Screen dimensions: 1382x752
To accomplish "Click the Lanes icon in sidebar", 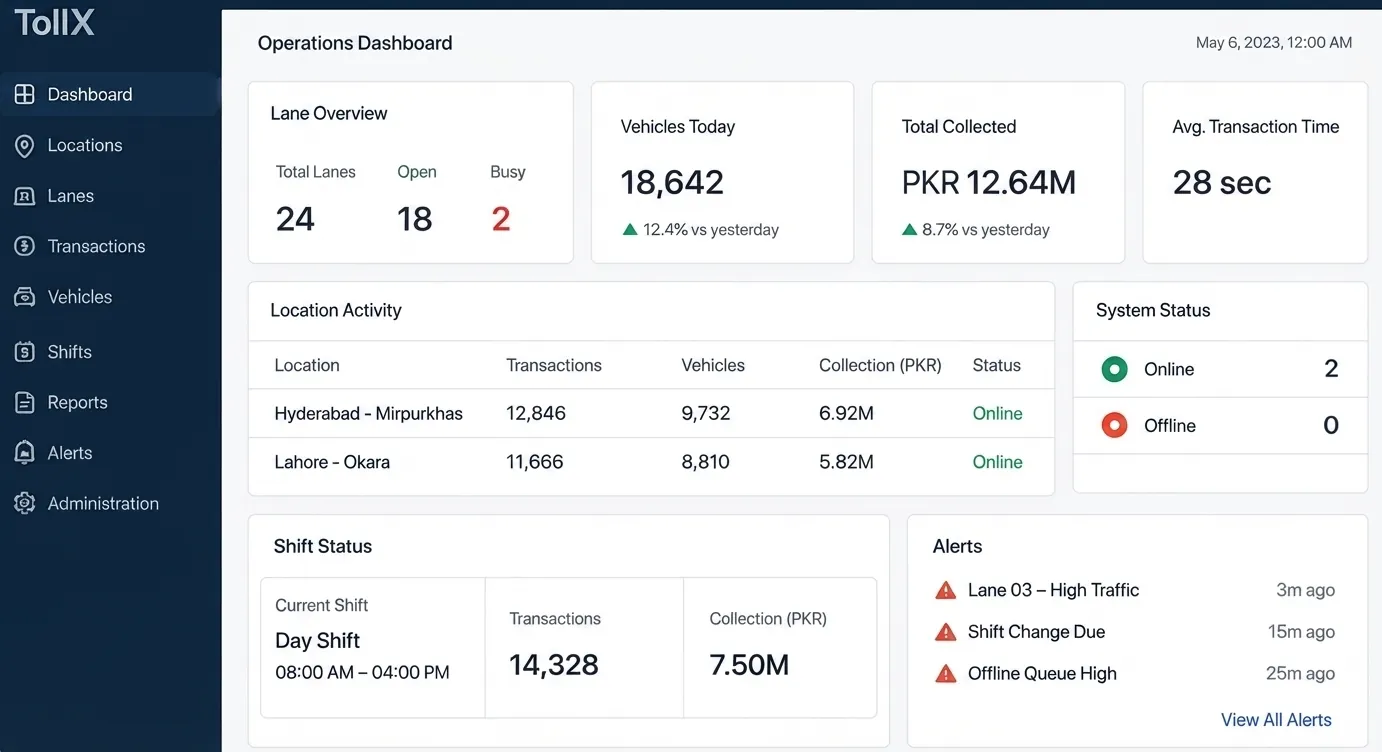I will click(x=25, y=196).
